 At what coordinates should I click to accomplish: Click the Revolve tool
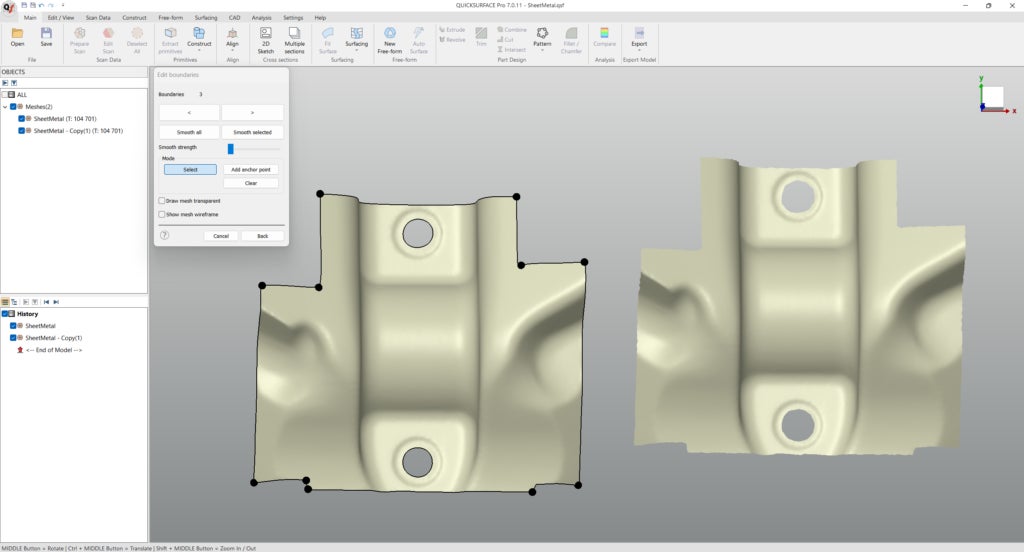coord(453,40)
